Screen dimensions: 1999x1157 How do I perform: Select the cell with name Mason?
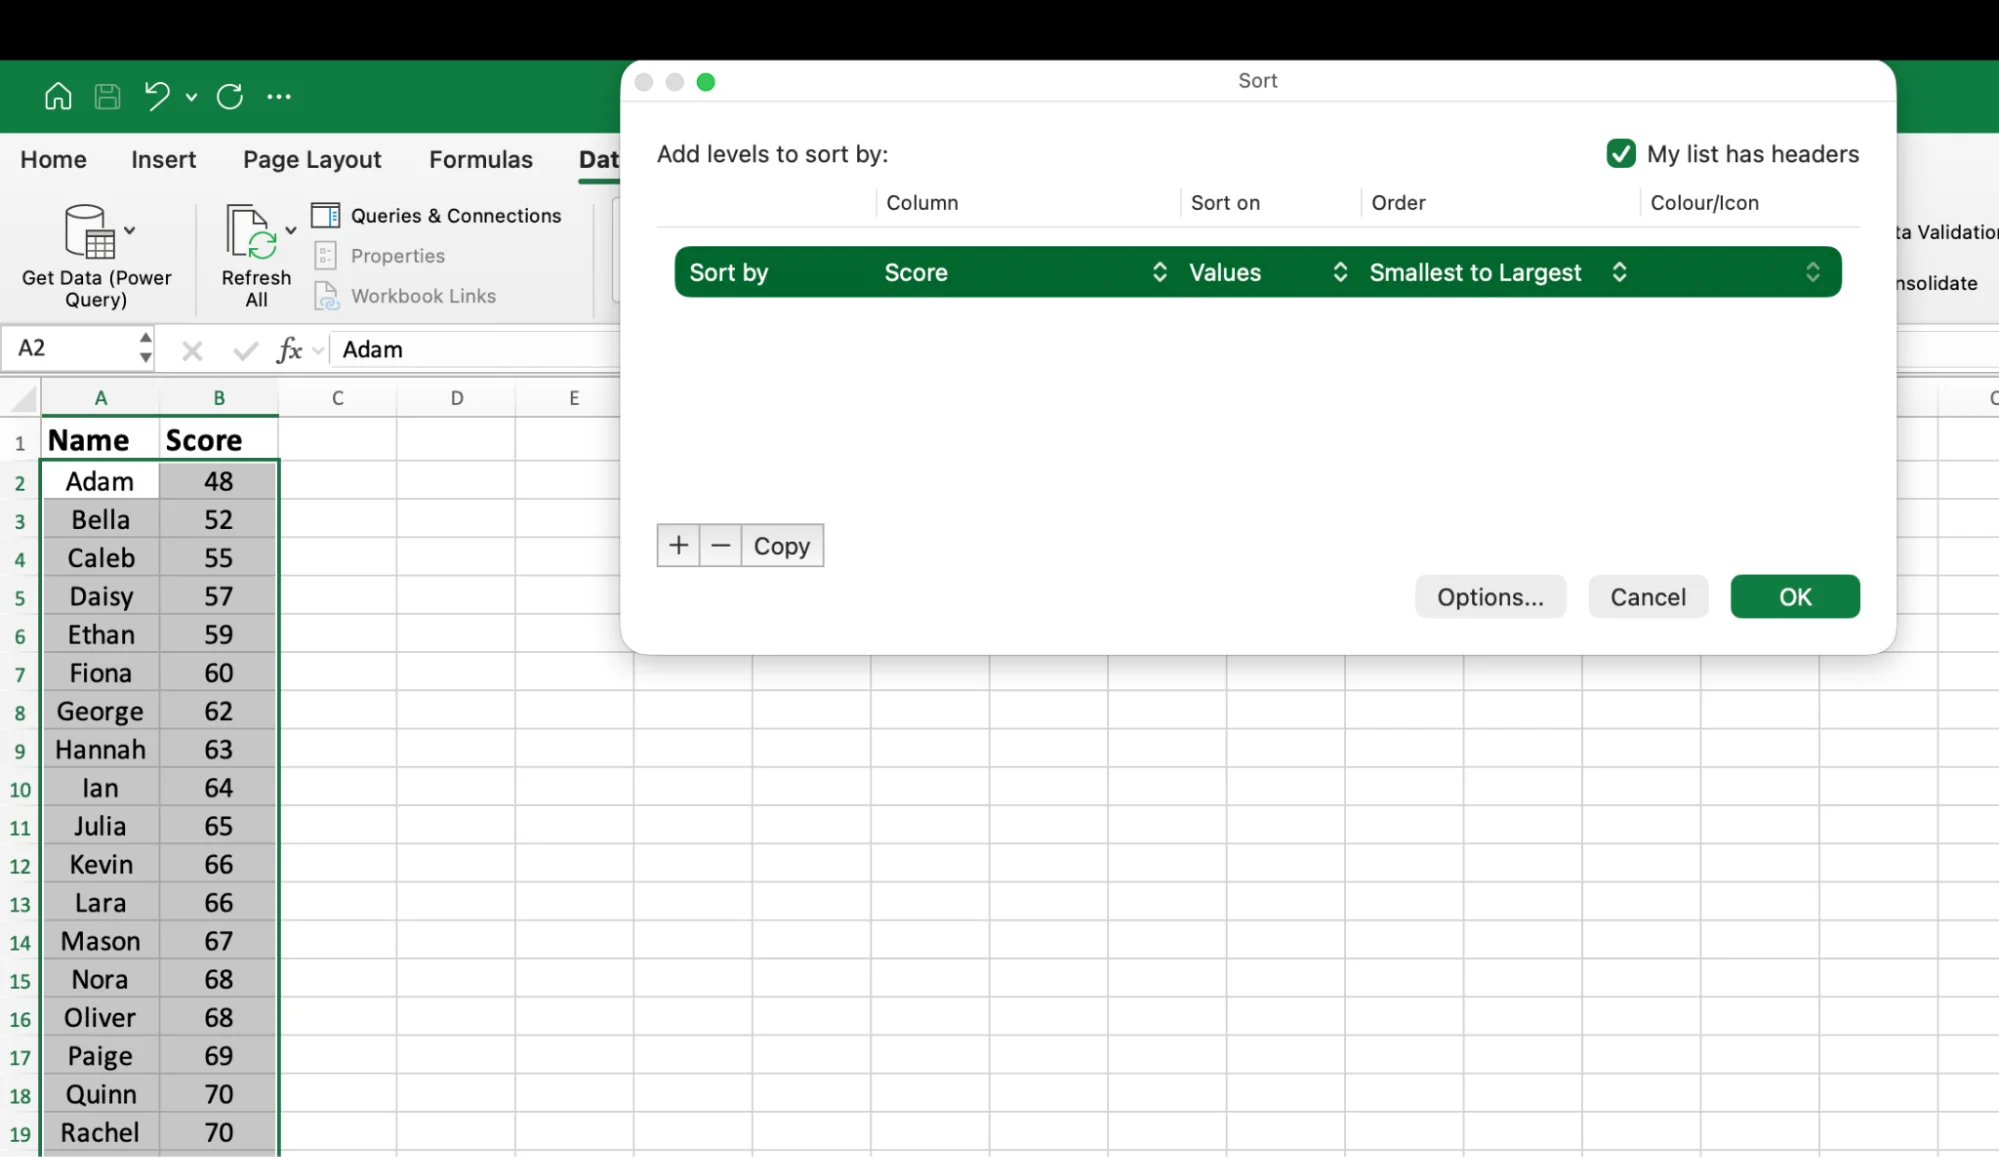pos(100,941)
